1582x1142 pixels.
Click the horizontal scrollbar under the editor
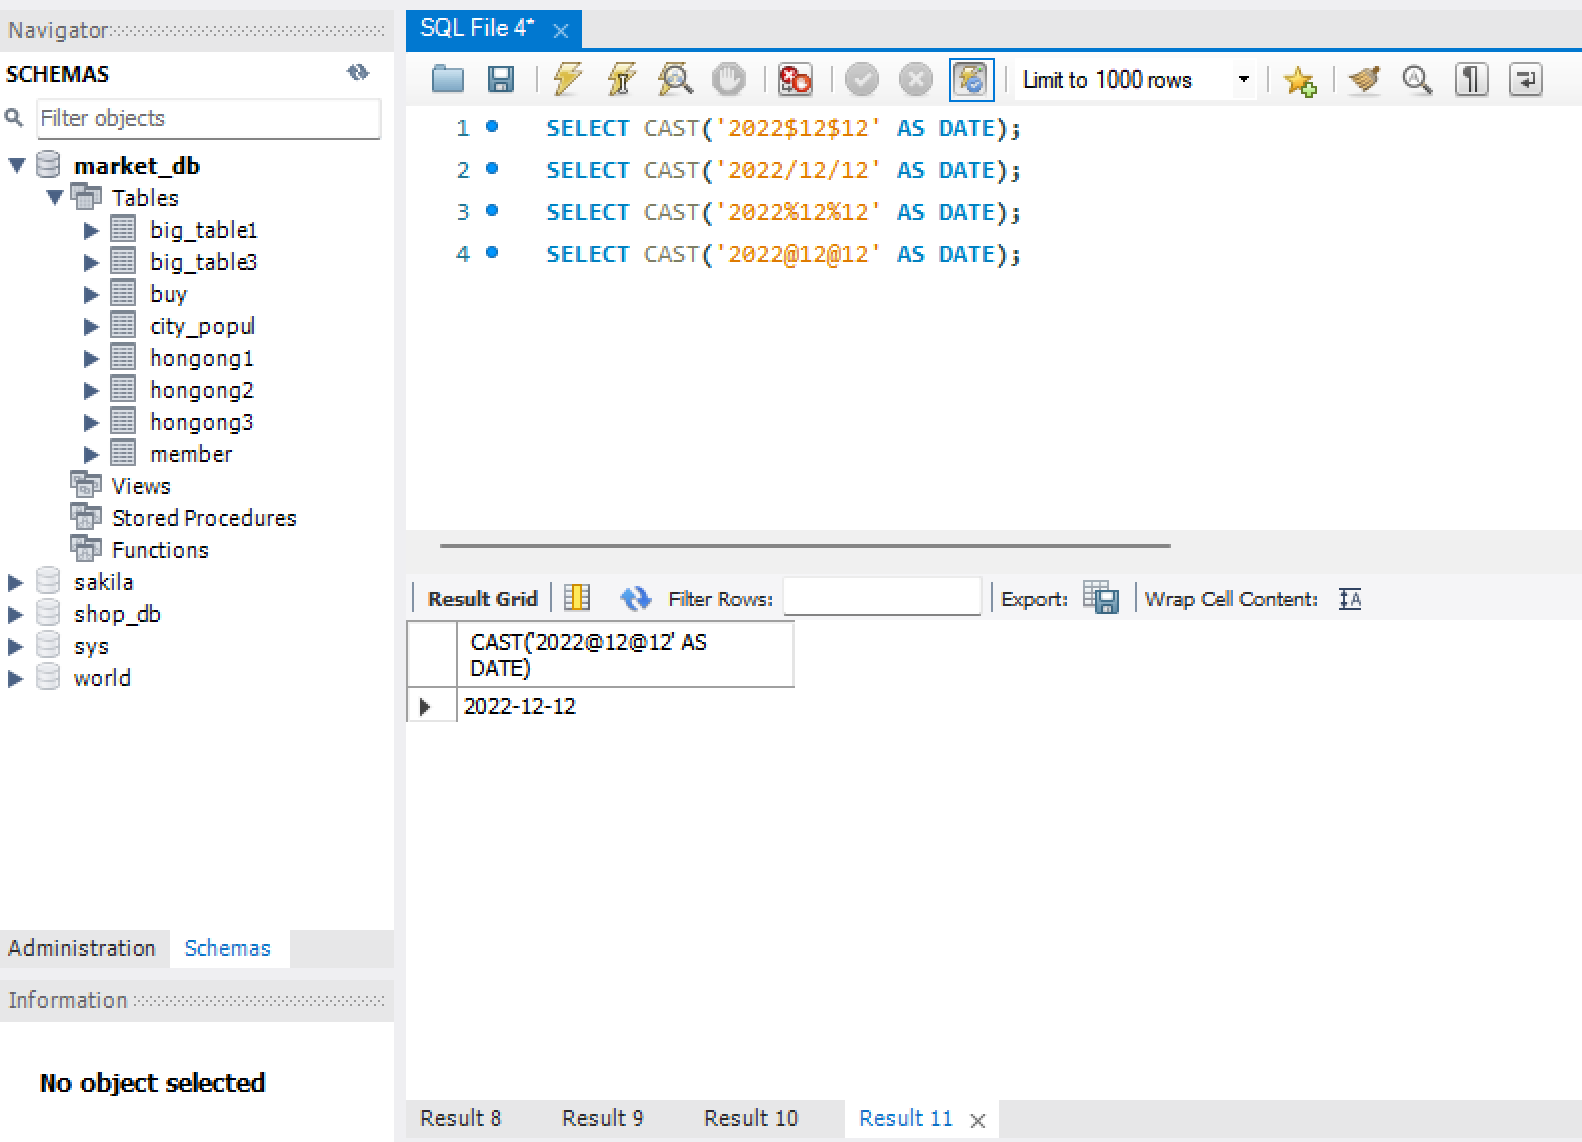(805, 546)
